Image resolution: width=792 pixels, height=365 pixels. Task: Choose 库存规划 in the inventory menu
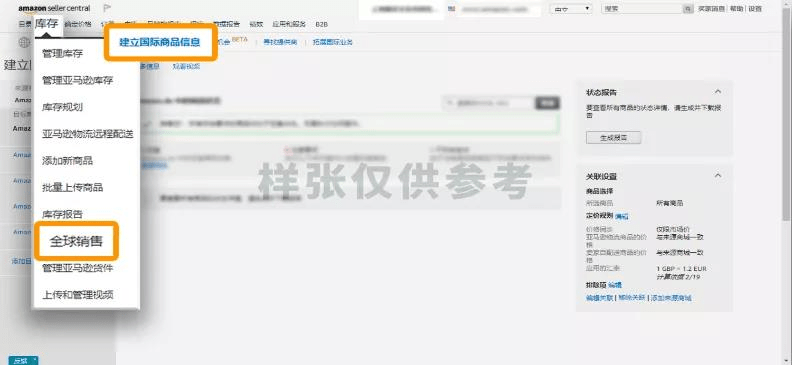pyautogui.click(x=62, y=107)
